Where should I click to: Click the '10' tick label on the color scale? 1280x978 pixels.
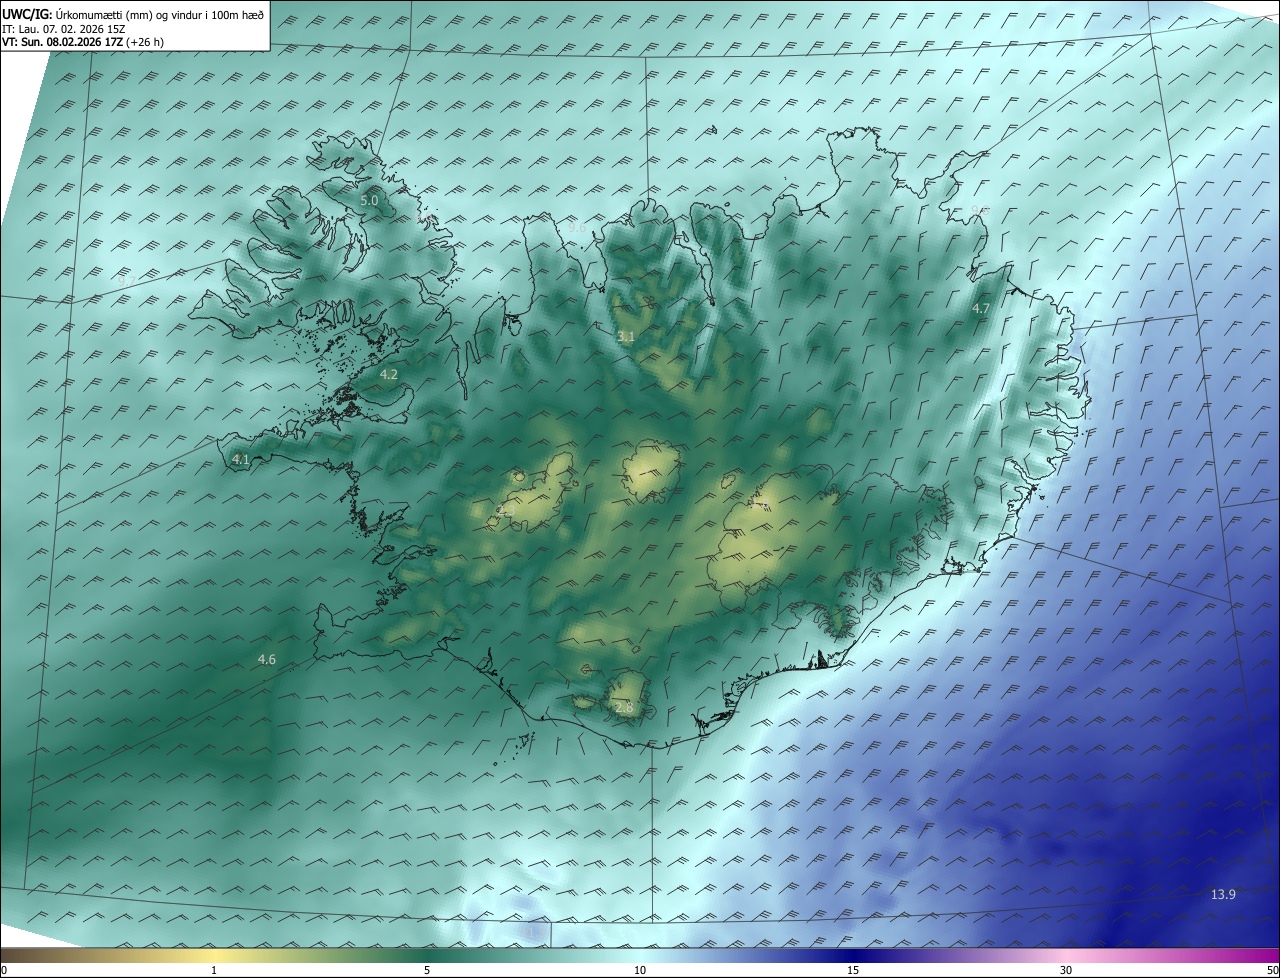coord(640,970)
